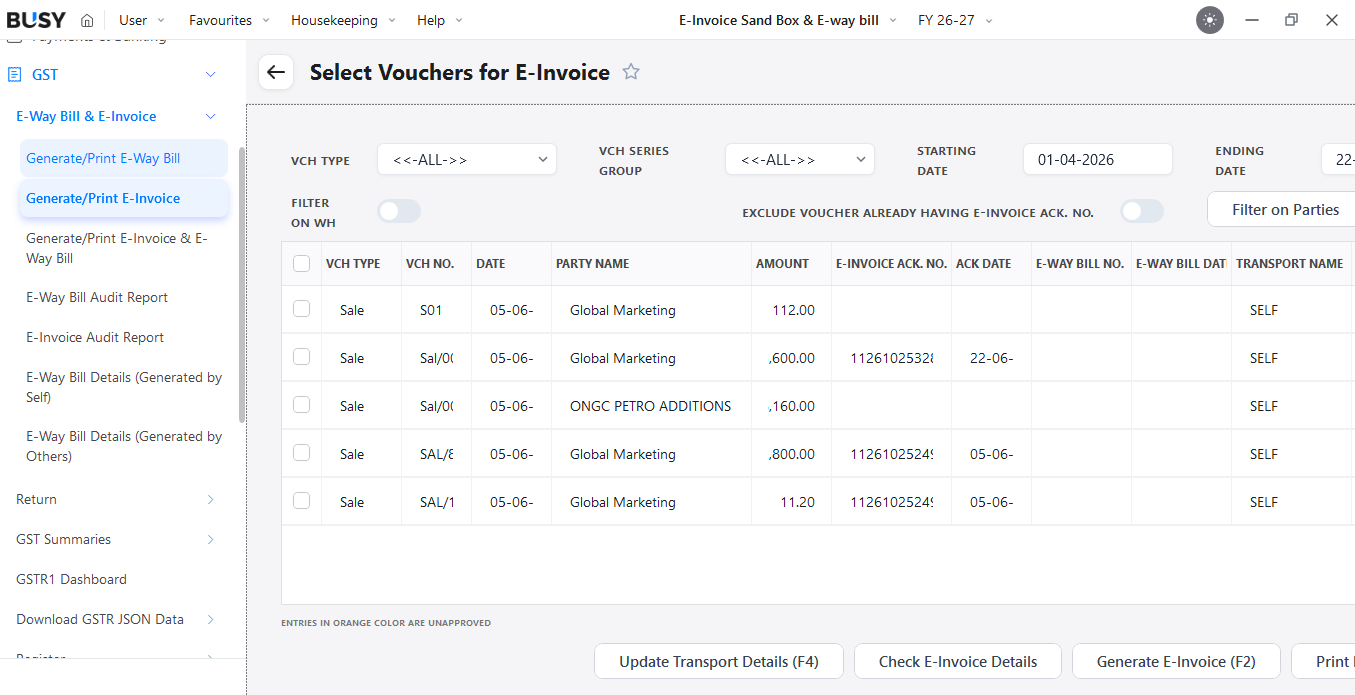Screen dimensions: 1355x695
Task: Click ONGC PETRO ADDITIONS party cell
Action: 650,406
